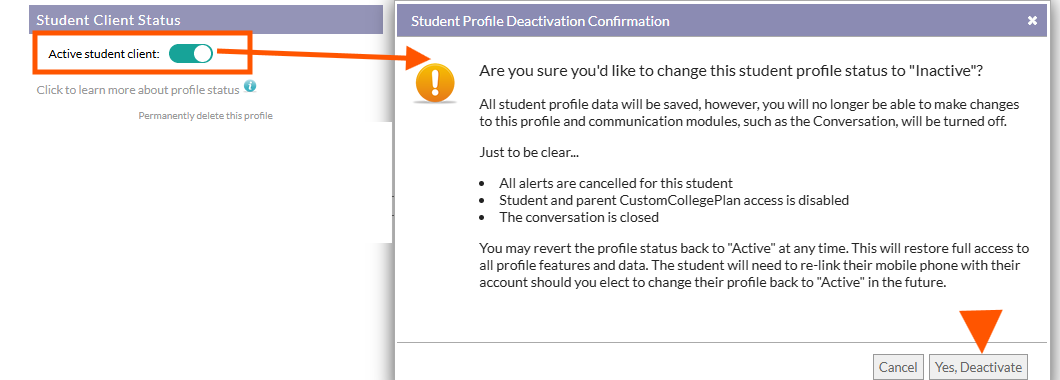
Task: Close the Deactivation Confirmation dialog with X
Action: [x=1032, y=21]
